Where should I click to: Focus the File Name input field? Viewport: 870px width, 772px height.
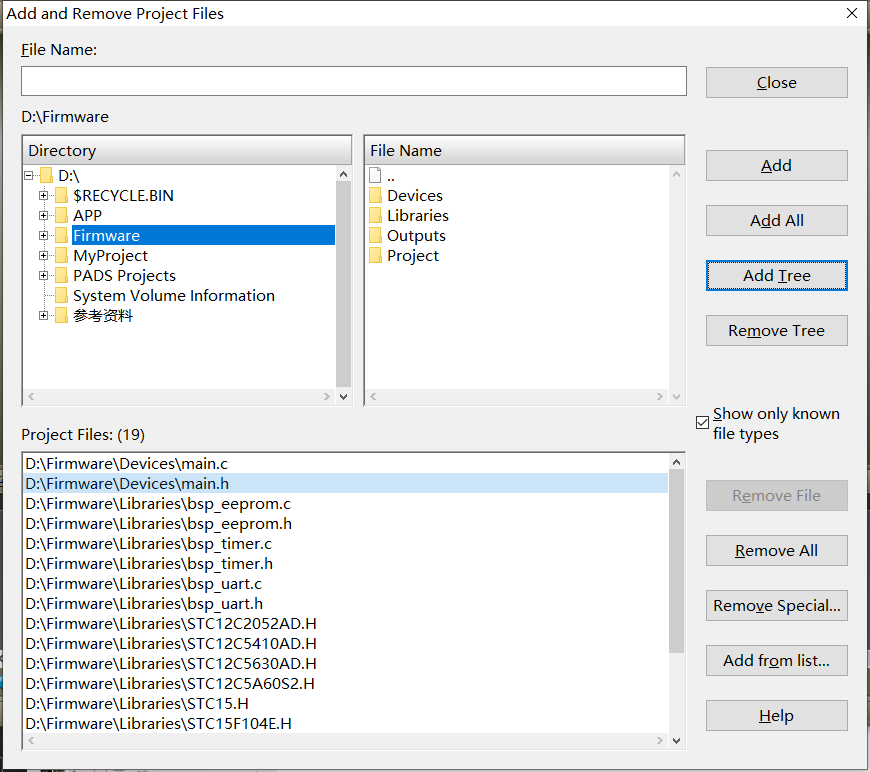[x=354, y=81]
